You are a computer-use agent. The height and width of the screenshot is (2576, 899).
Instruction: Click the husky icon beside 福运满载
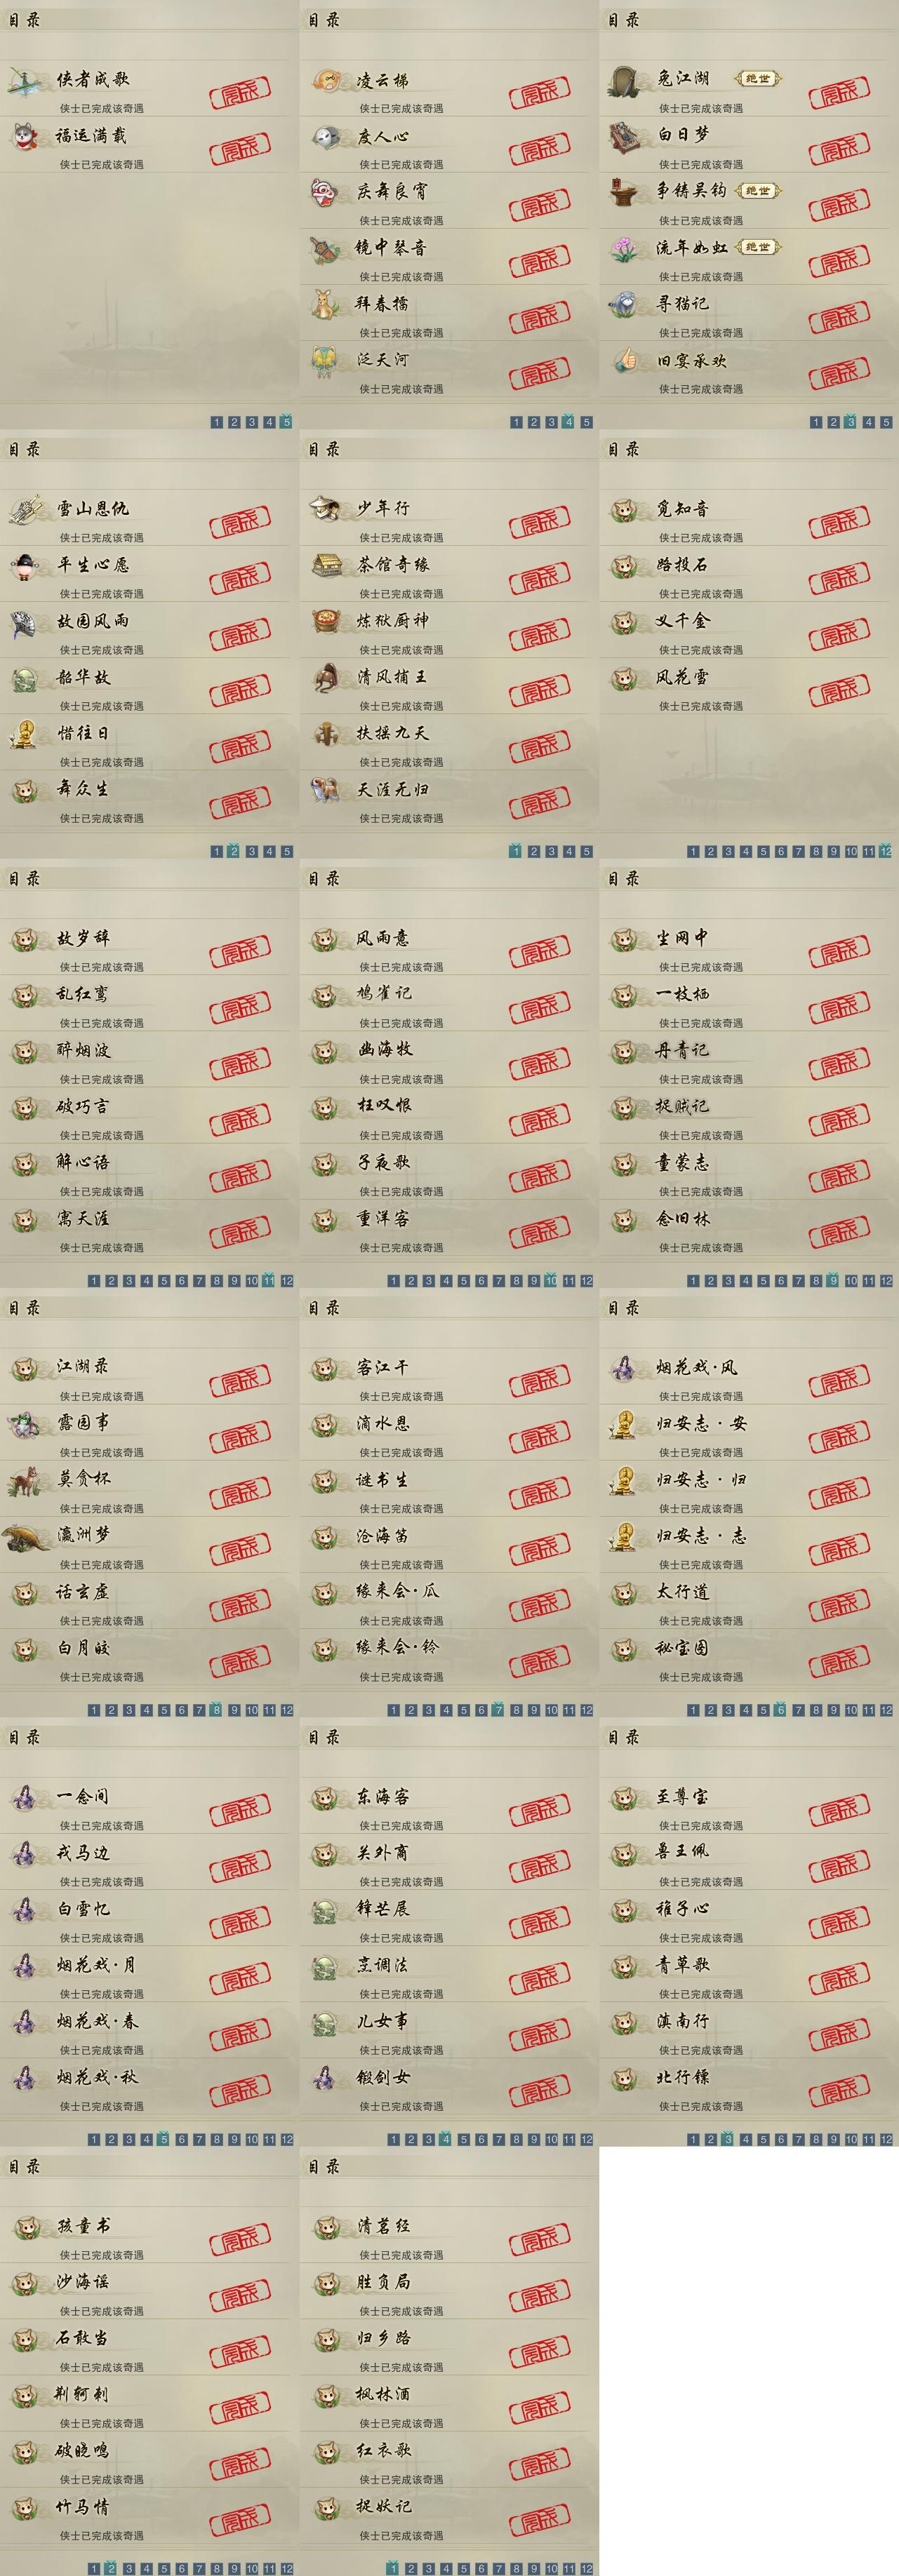pos(25,135)
